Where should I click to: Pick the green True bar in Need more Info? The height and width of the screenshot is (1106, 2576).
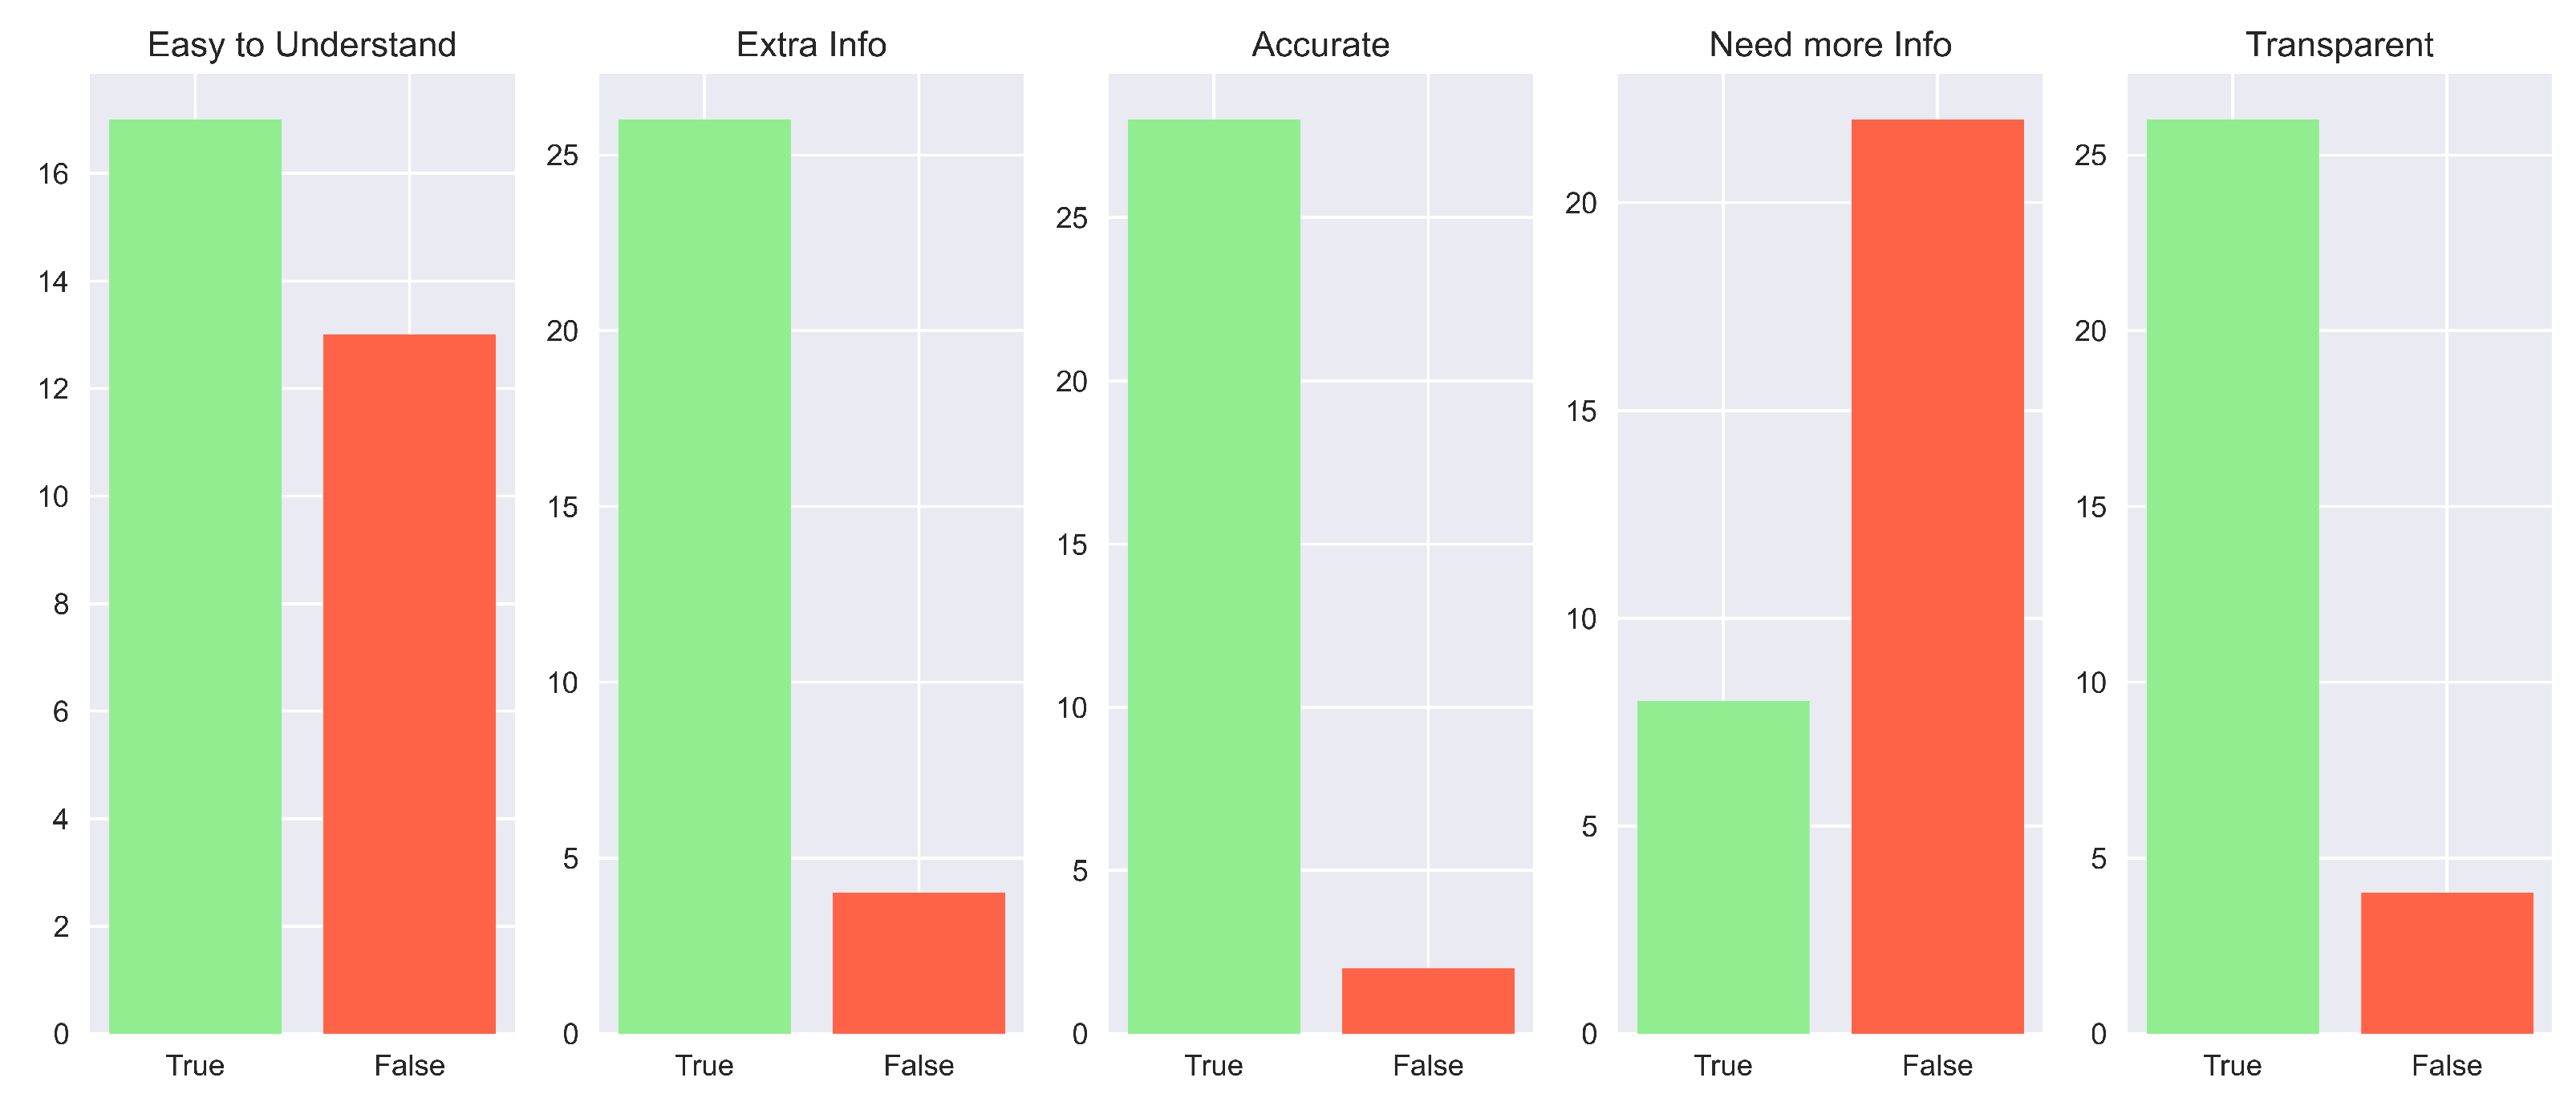[1722, 867]
